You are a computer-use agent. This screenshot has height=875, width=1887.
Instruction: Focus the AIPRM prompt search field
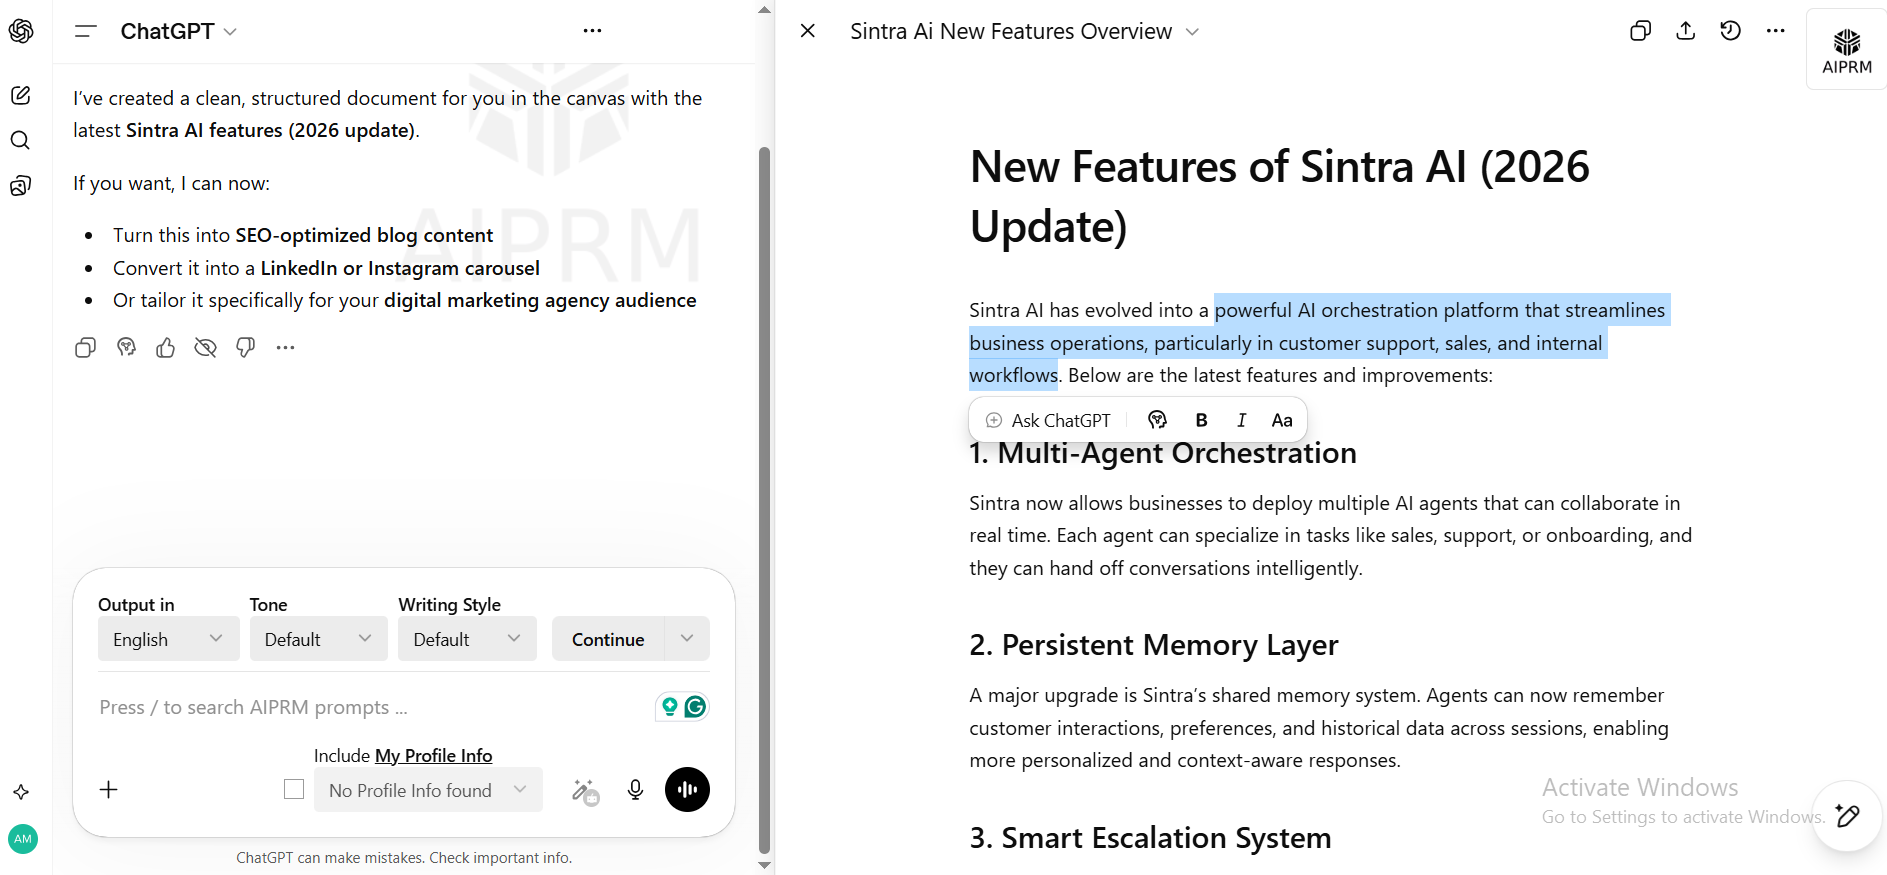[x=370, y=707]
